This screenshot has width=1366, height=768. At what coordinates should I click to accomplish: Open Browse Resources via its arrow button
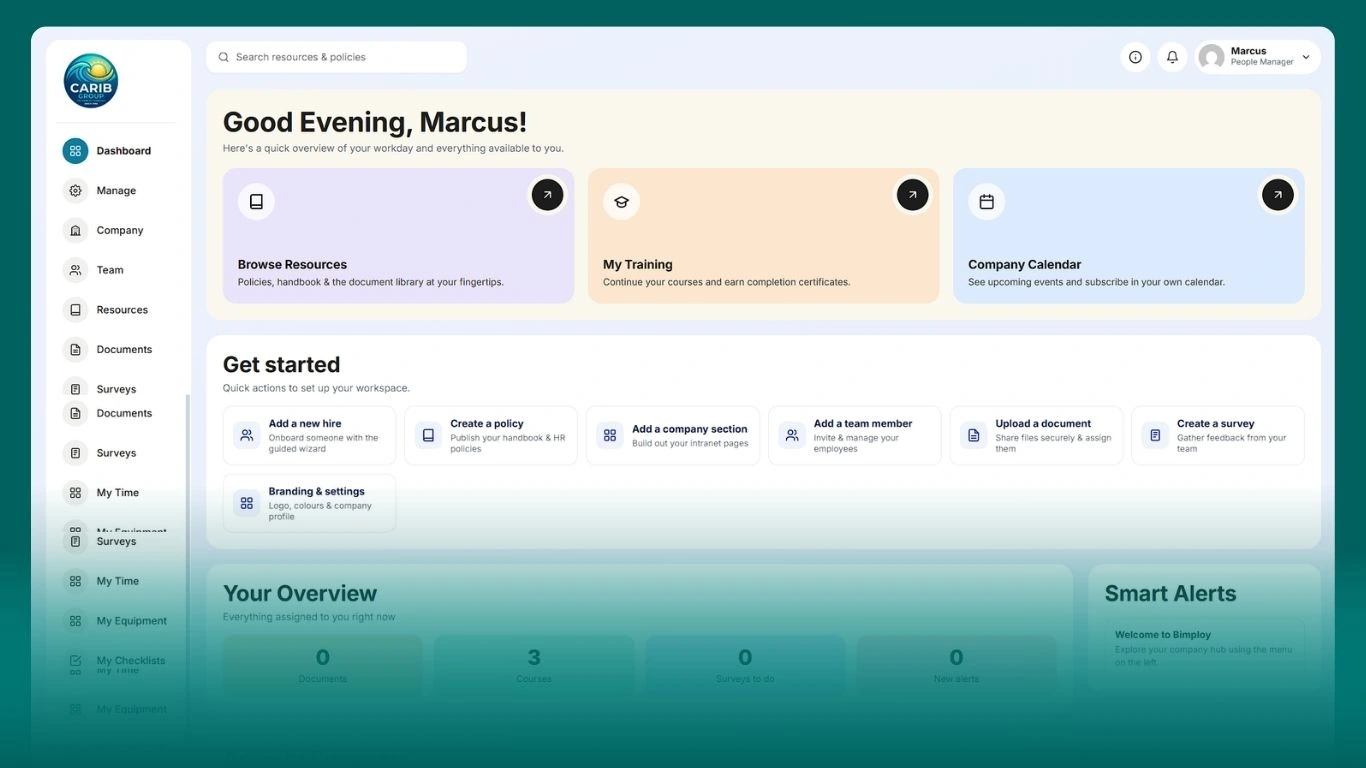547,194
